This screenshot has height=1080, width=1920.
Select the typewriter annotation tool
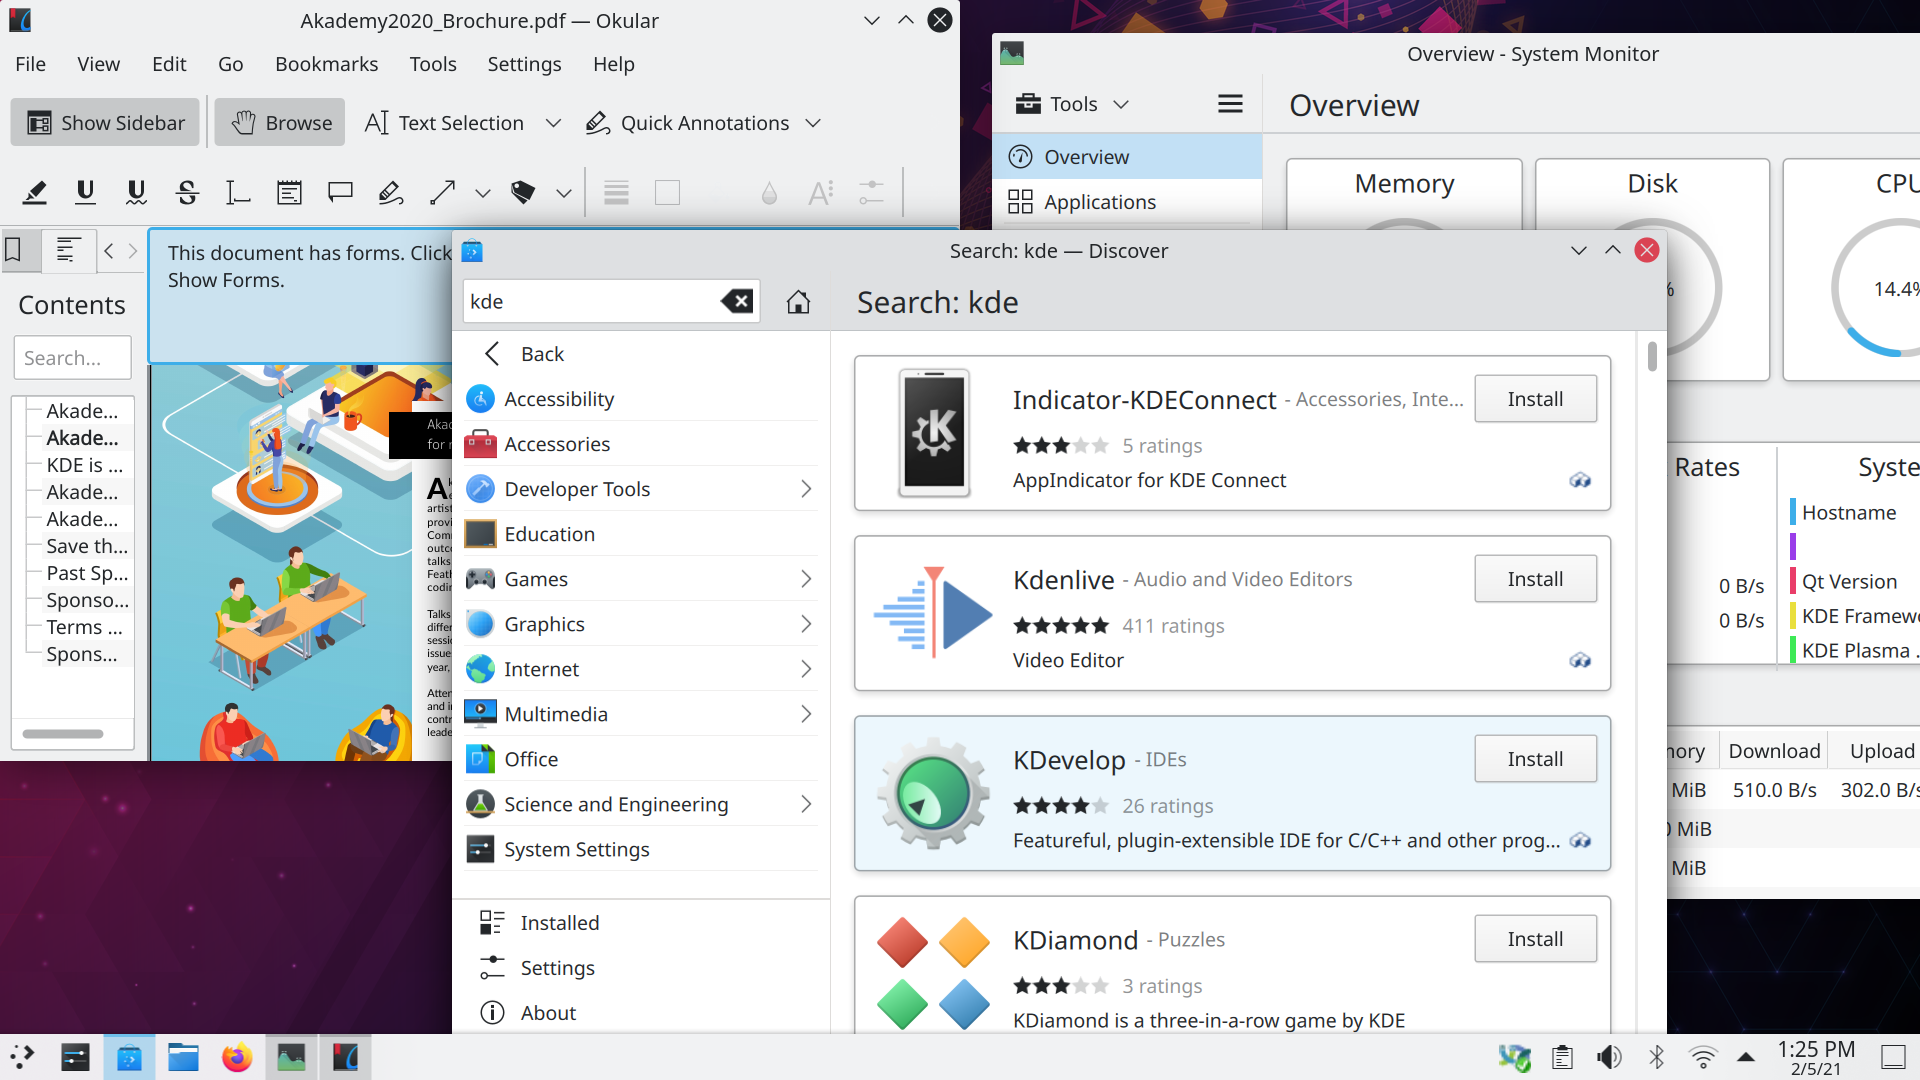coord(238,192)
